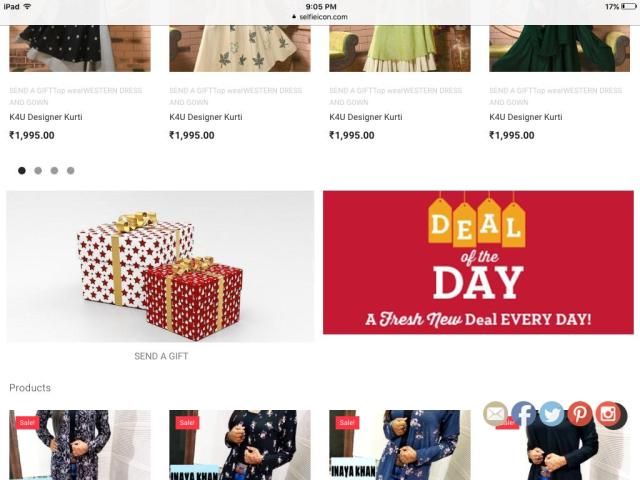
Task: Tap the selfieicon.com address bar
Action: pyautogui.click(x=320, y=17)
